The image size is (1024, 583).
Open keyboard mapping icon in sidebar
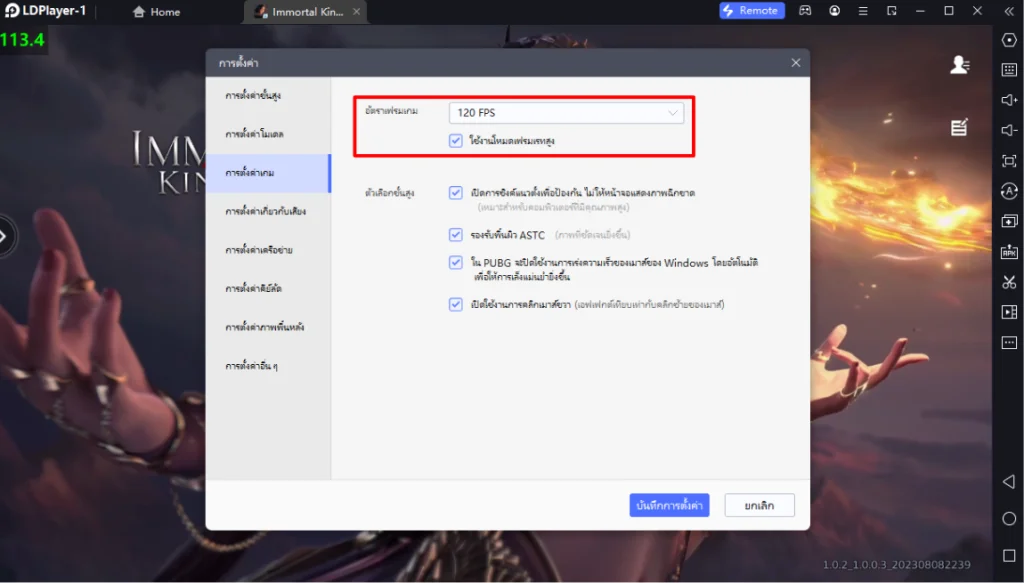click(1009, 70)
